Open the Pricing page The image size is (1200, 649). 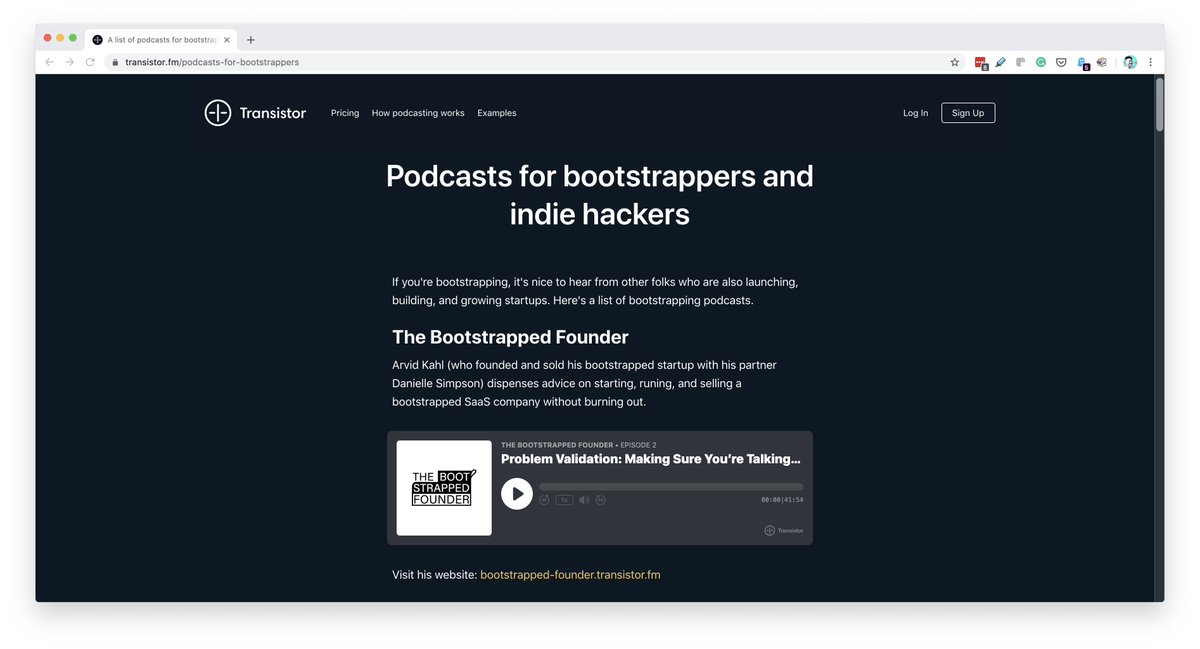345,113
